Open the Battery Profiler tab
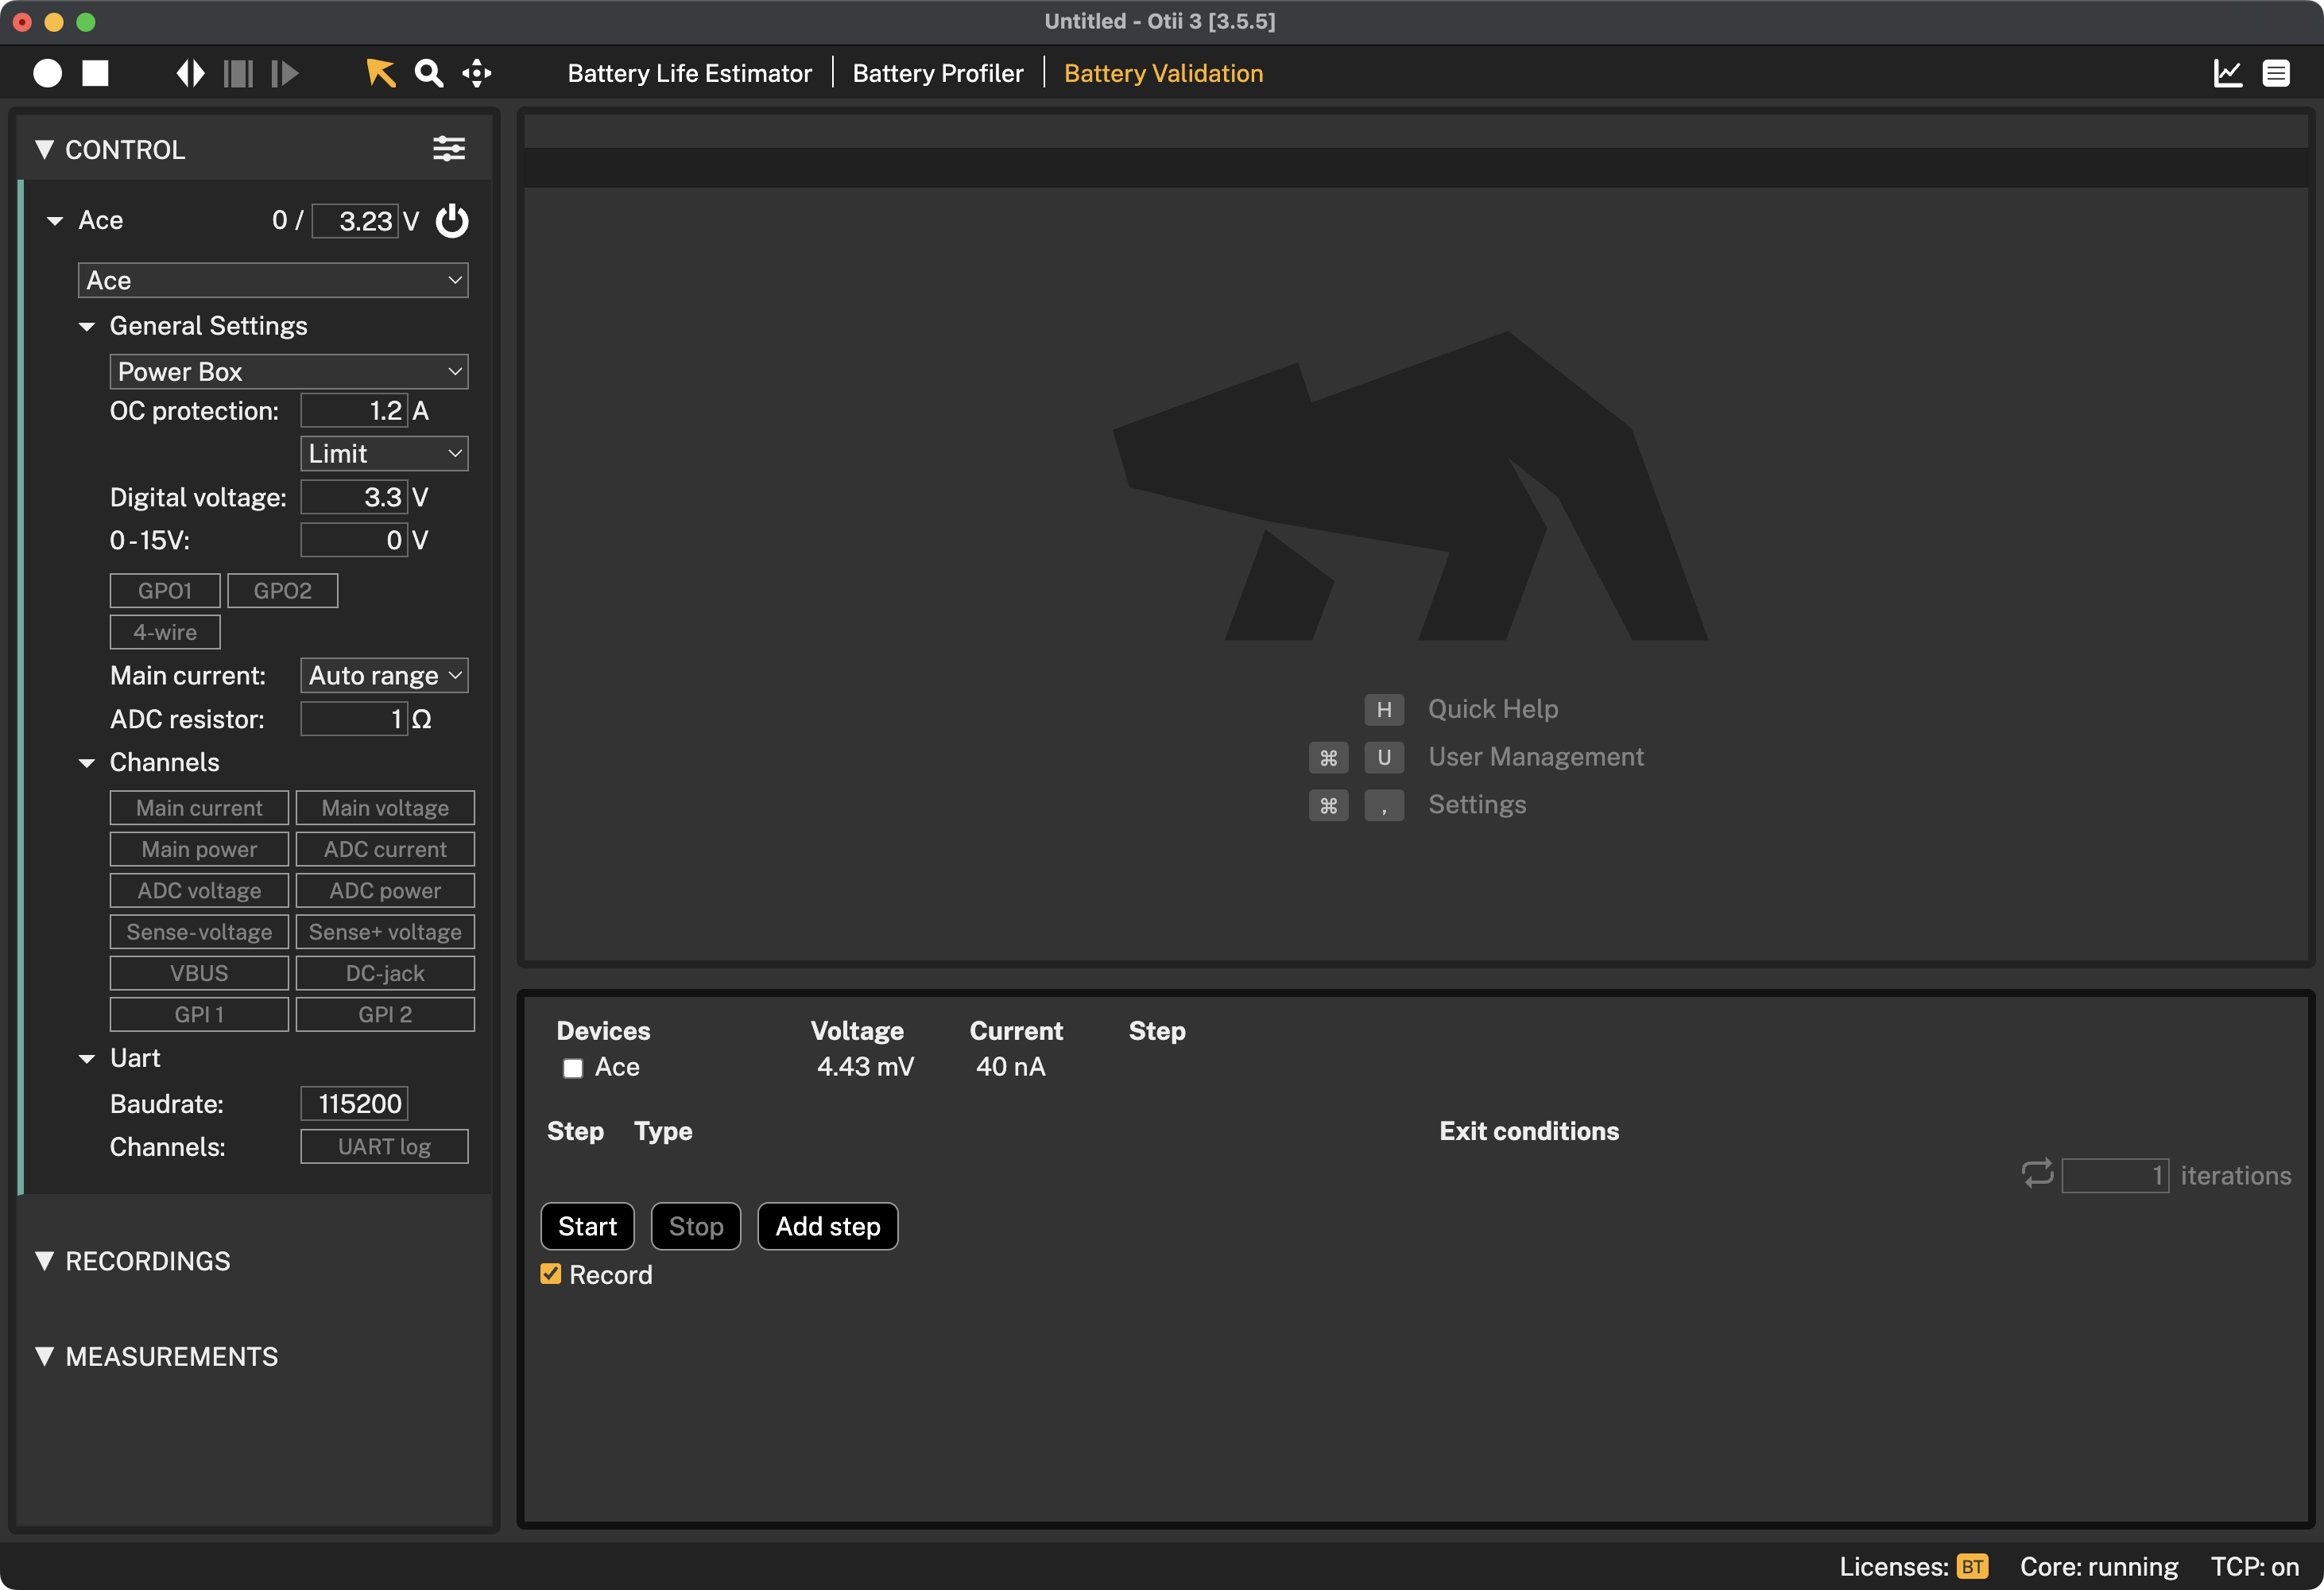This screenshot has height=1590, width=2324. tap(938, 73)
